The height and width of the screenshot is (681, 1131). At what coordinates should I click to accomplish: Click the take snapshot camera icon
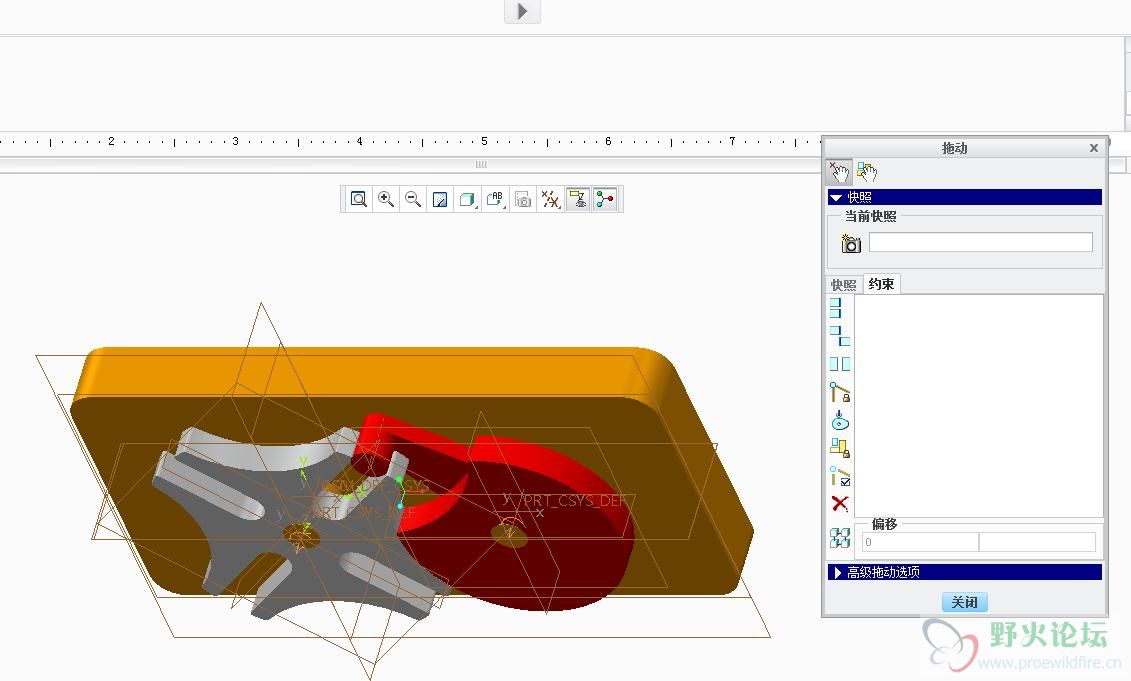[850, 244]
